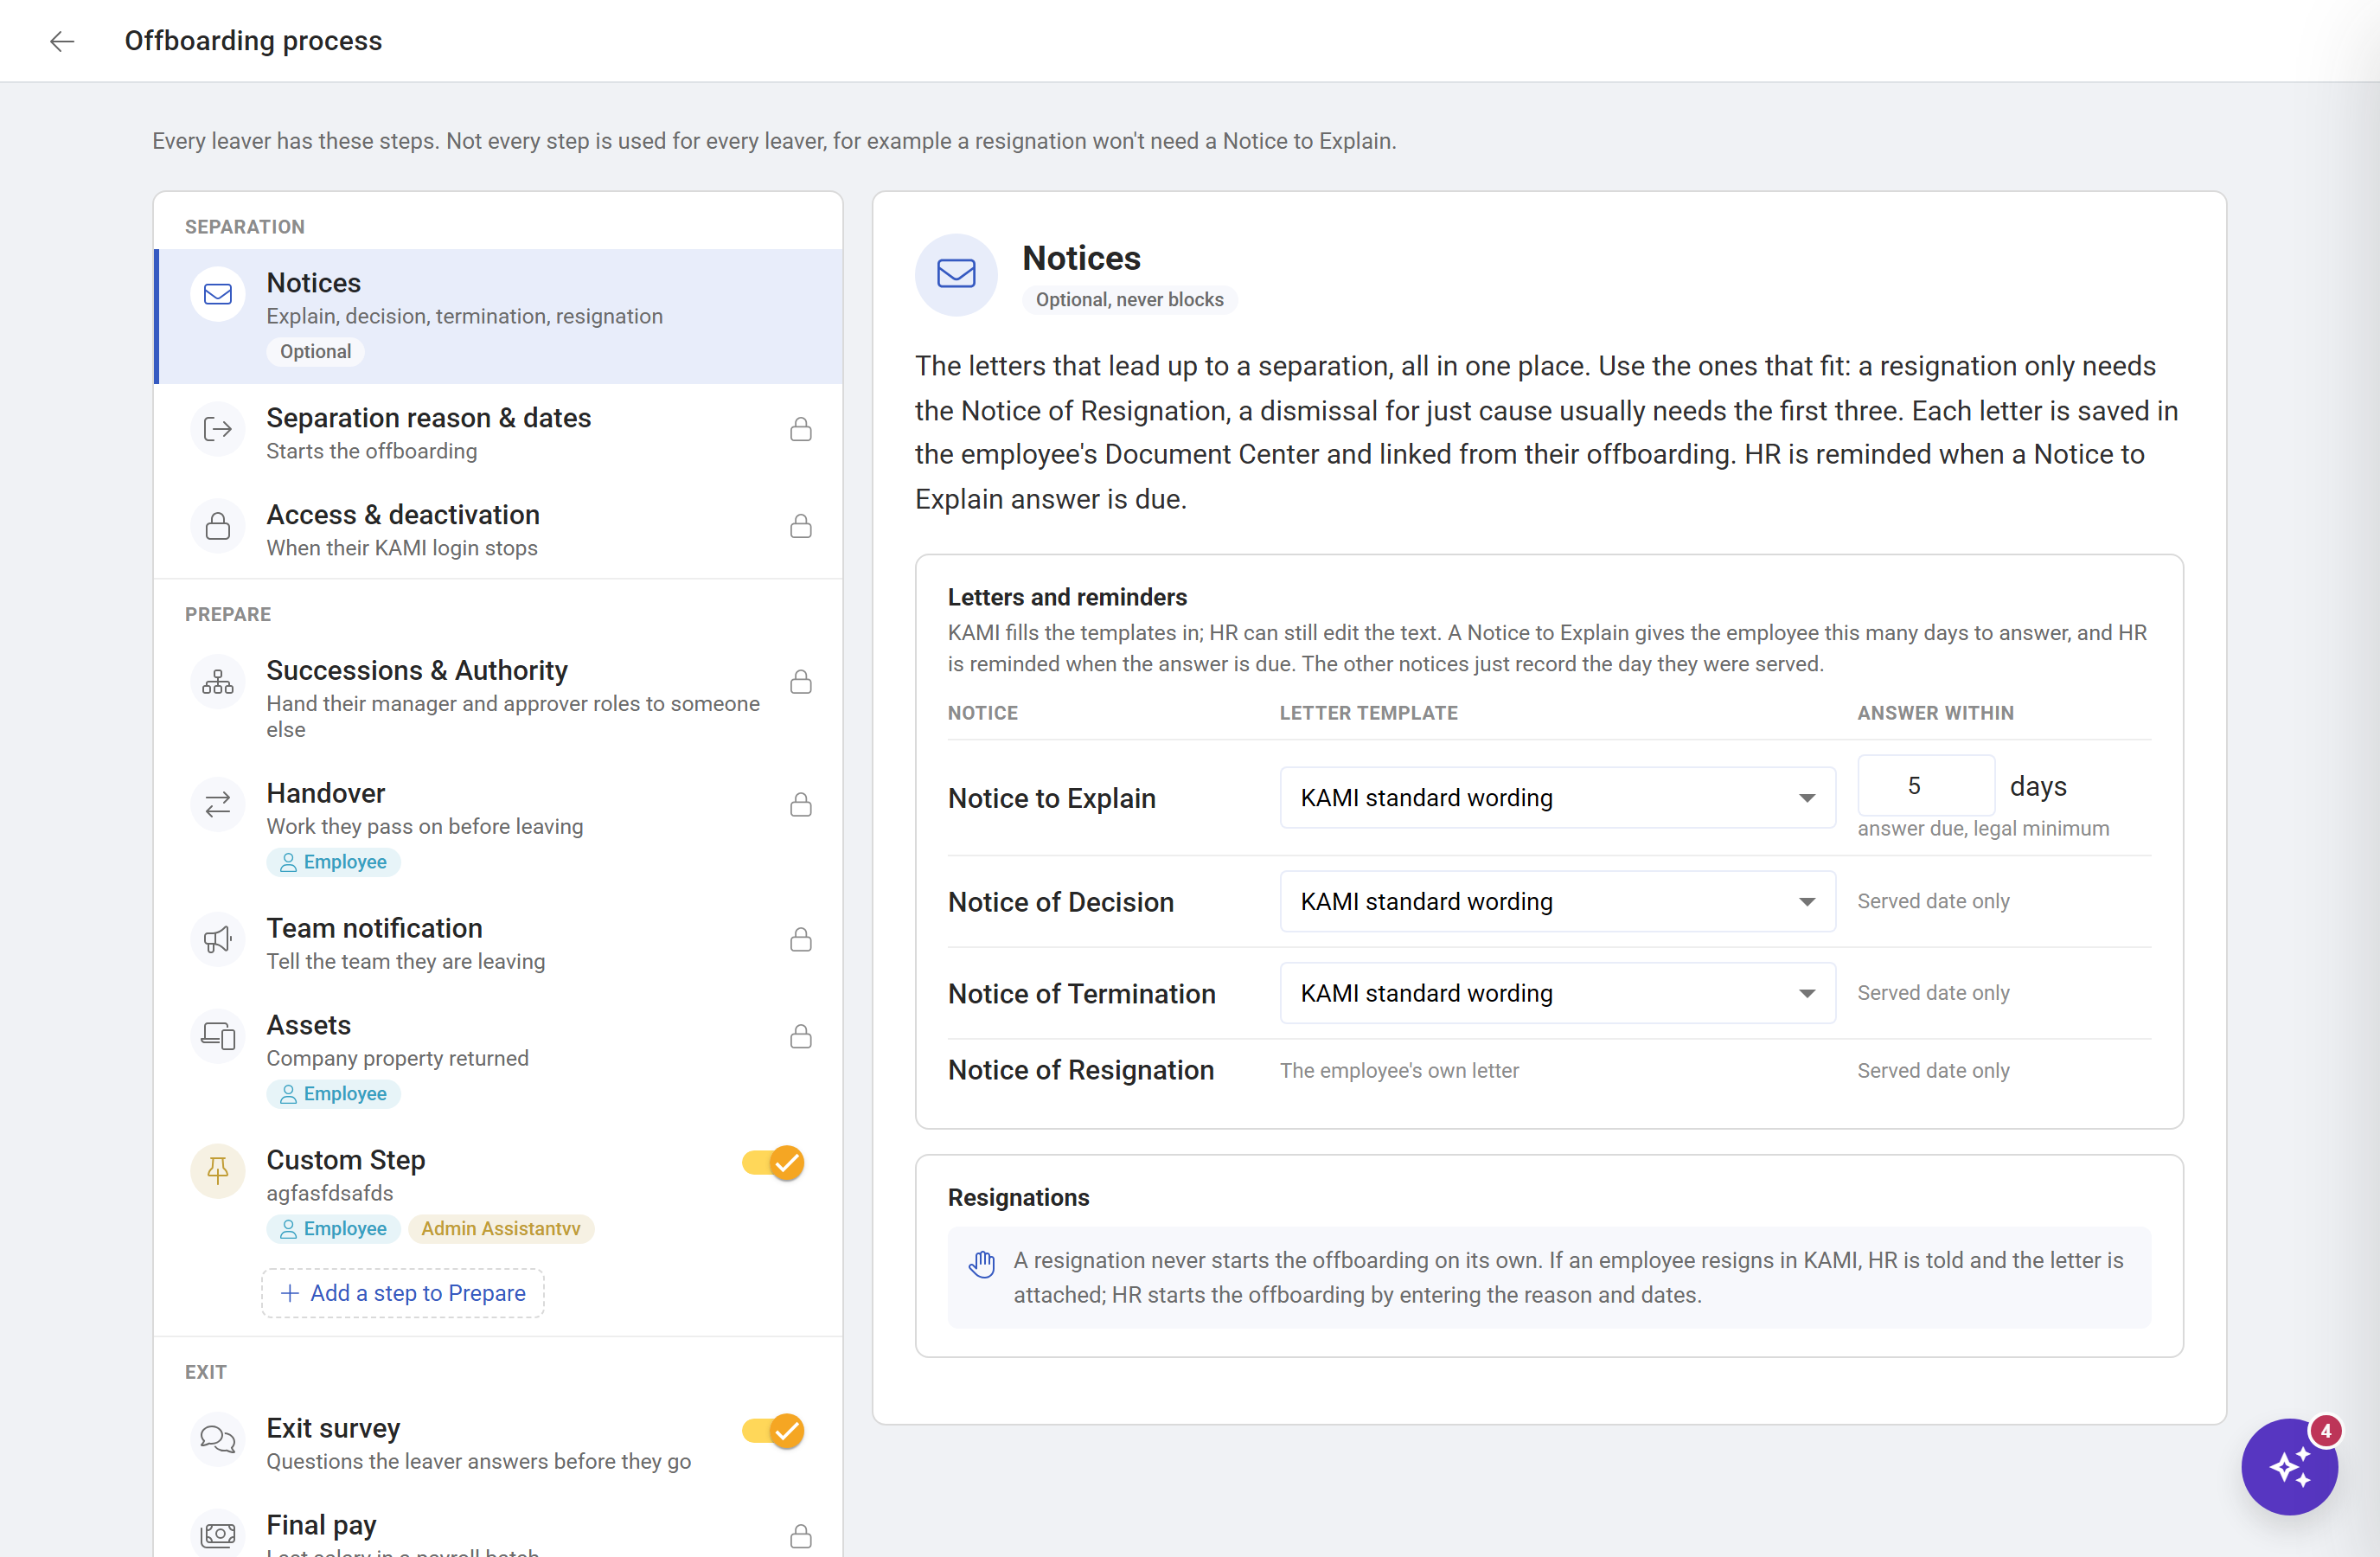Open the Handover step
2380x1557 pixels.
[498, 827]
